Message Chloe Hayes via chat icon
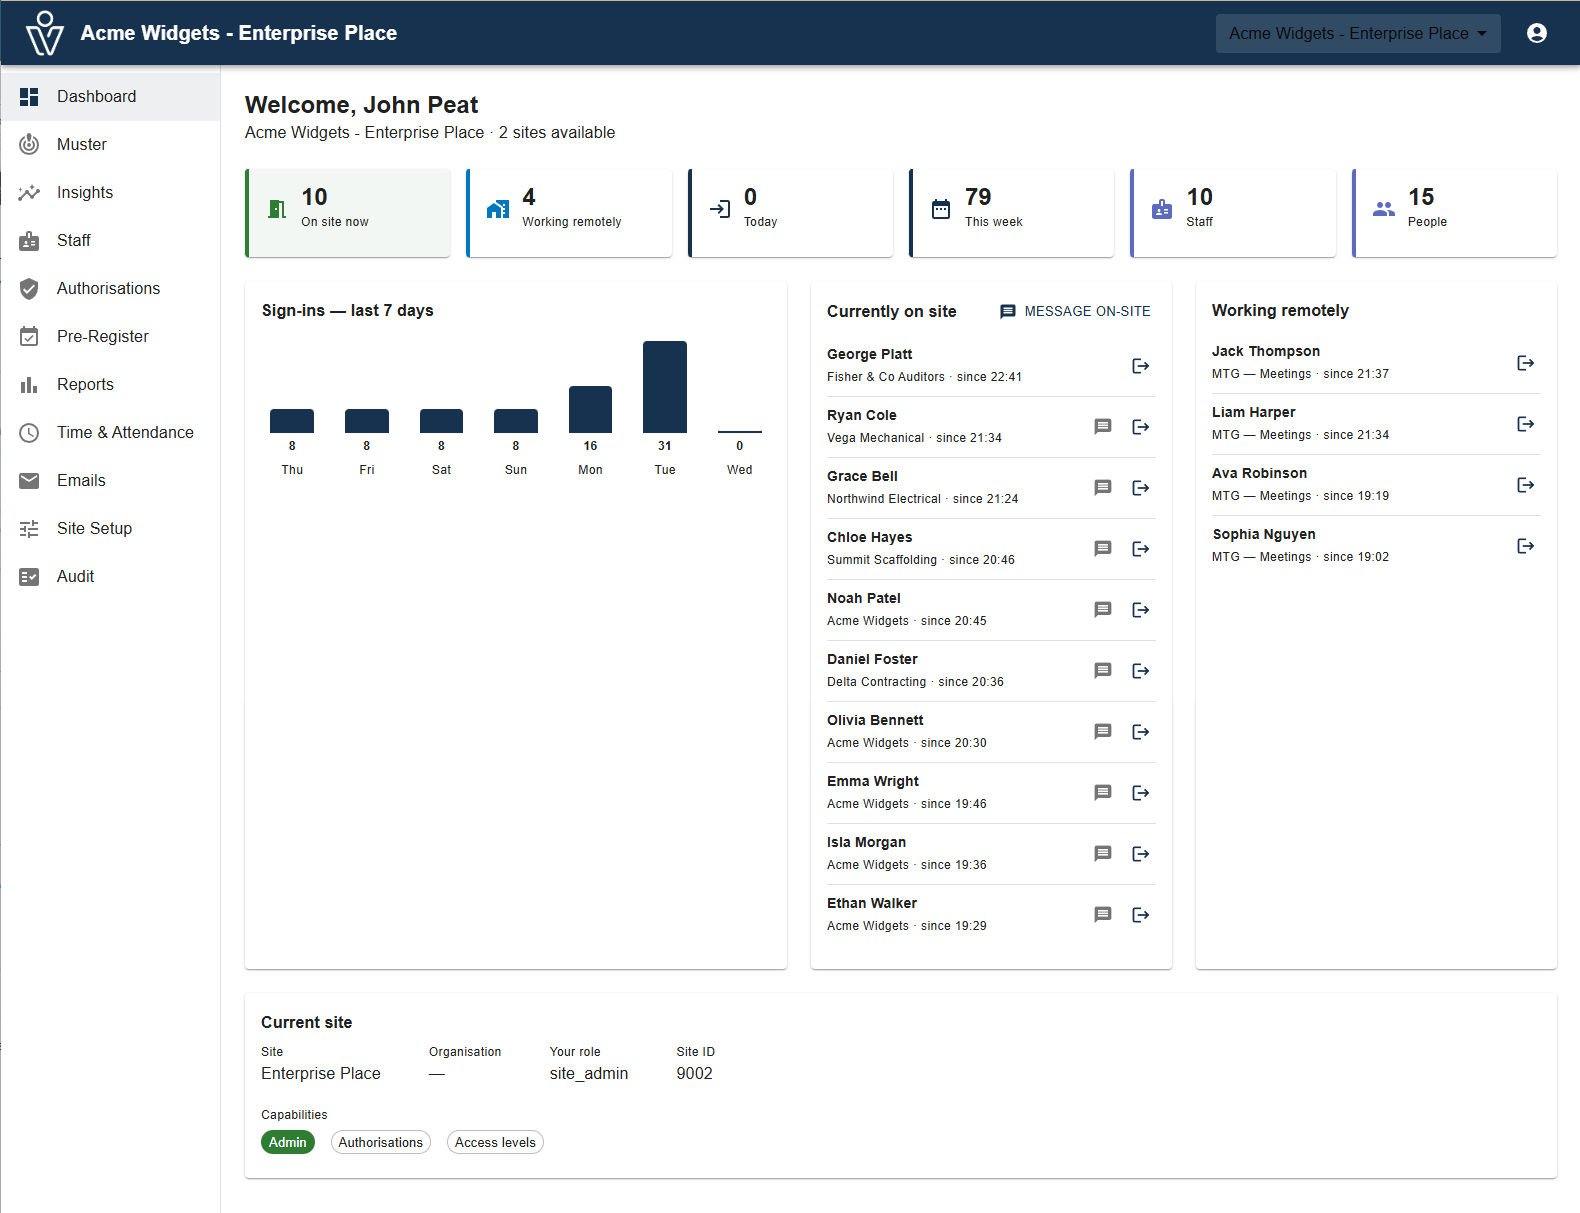Image resolution: width=1580 pixels, height=1213 pixels. tap(1103, 549)
